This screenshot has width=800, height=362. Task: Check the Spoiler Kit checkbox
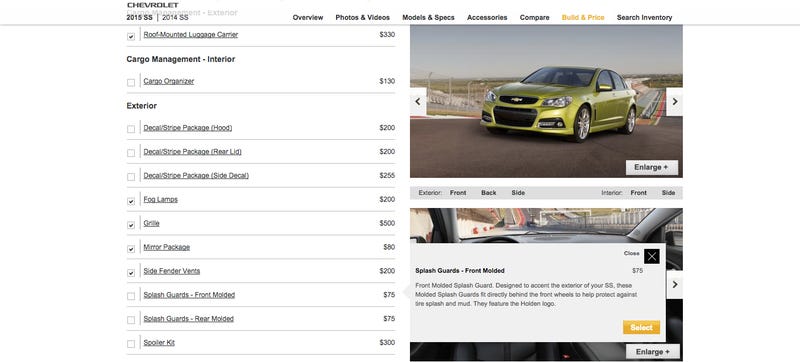pyautogui.click(x=131, y=344)
